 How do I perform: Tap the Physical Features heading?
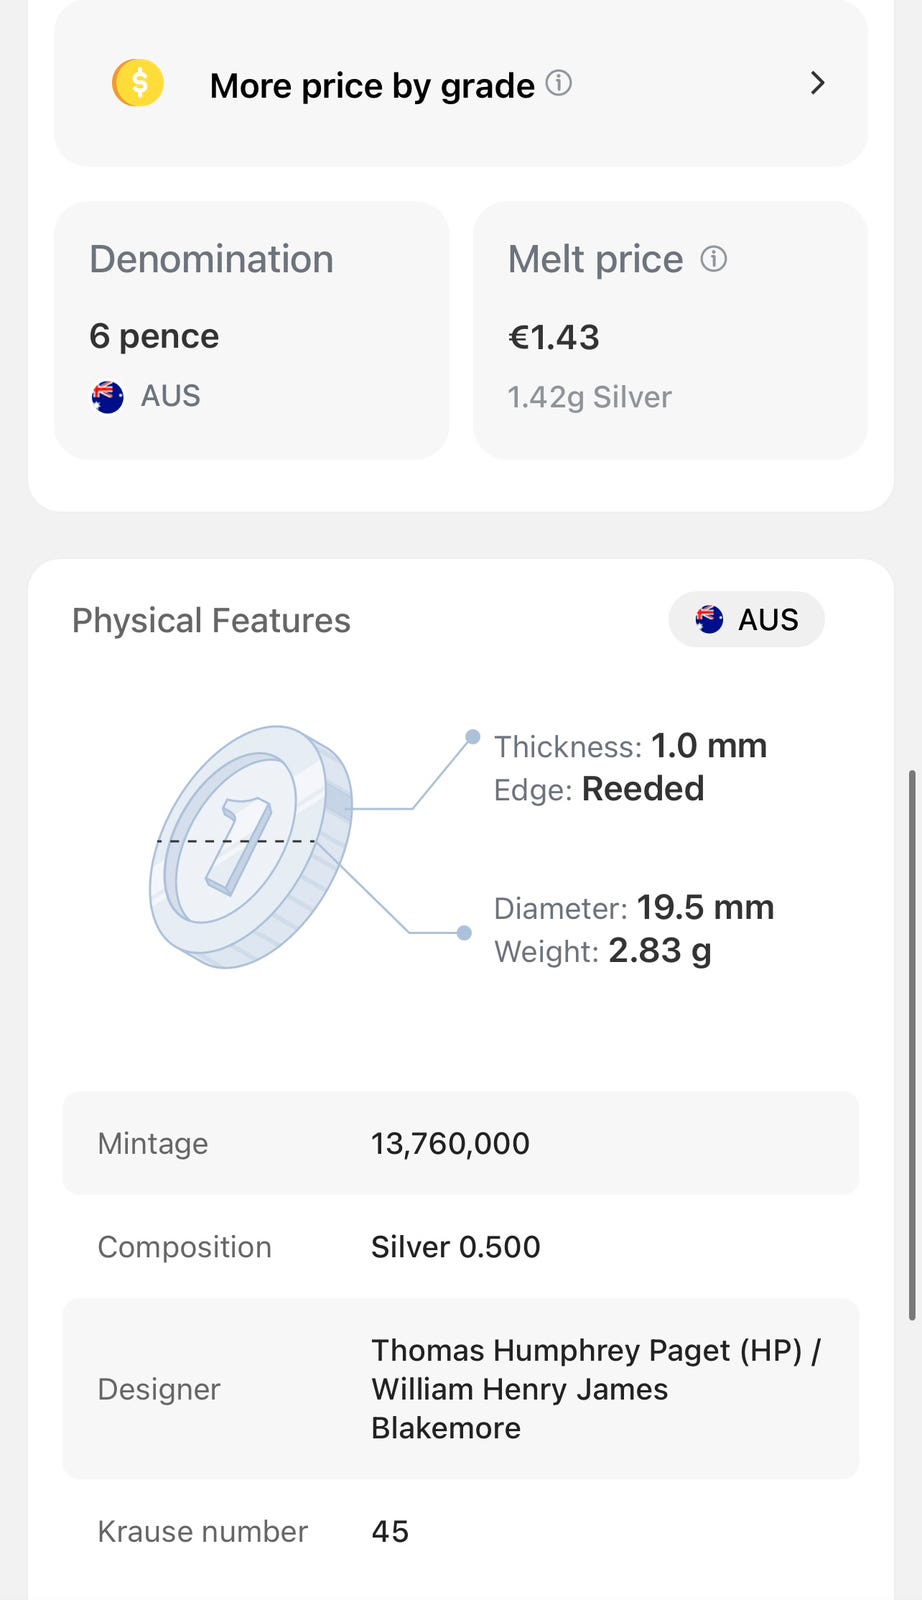pos(211,621)
